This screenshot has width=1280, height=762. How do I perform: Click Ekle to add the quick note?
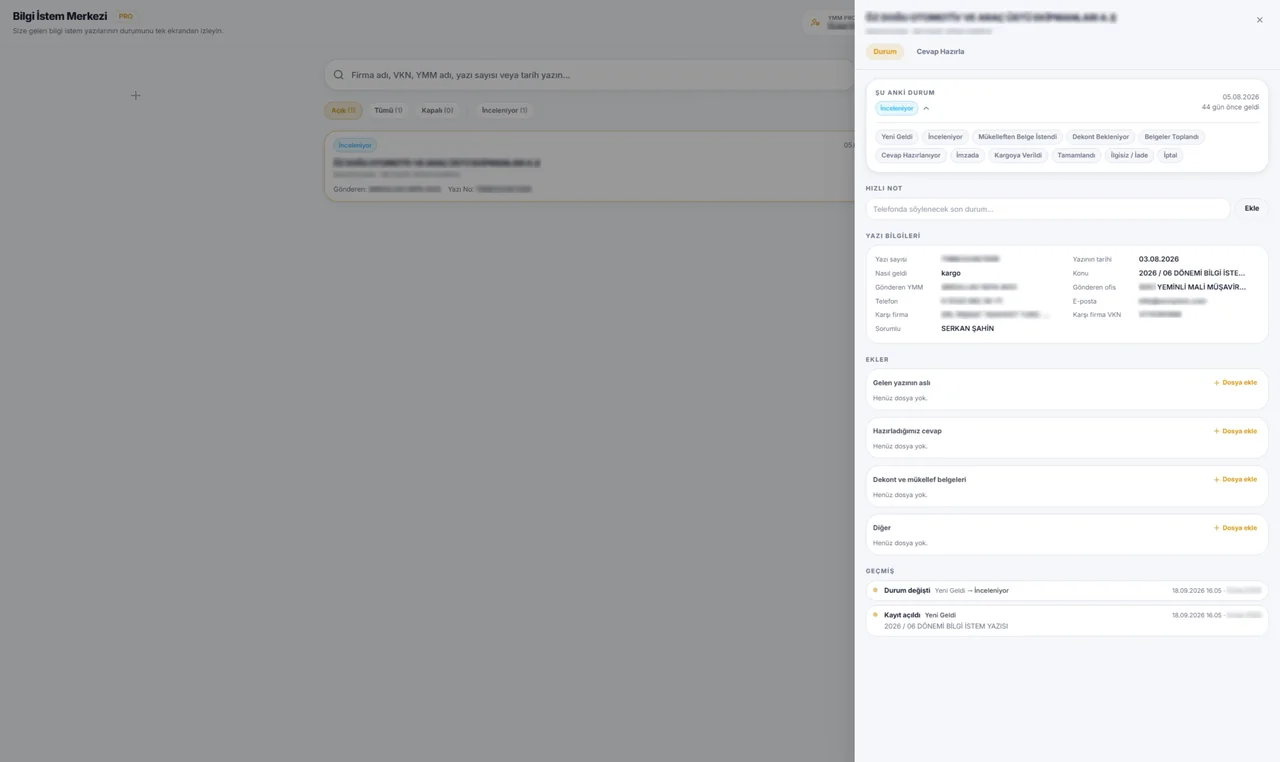click(1251, 209)
